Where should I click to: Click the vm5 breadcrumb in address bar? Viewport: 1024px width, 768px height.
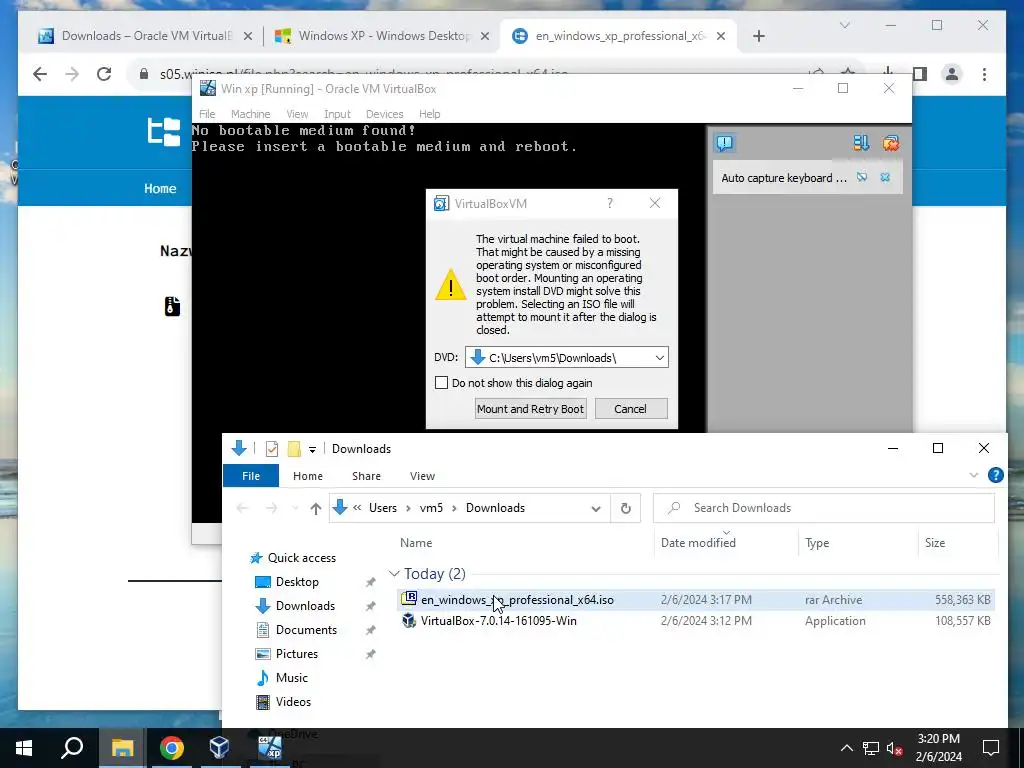[x=431, y=508]
